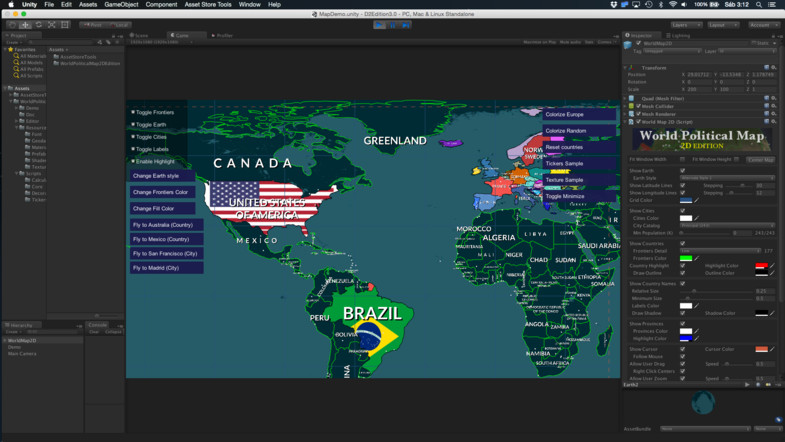Click the Frontiers Color eyedropper icon
Viewport: 785px width, 442px height.
pos(696,258)
